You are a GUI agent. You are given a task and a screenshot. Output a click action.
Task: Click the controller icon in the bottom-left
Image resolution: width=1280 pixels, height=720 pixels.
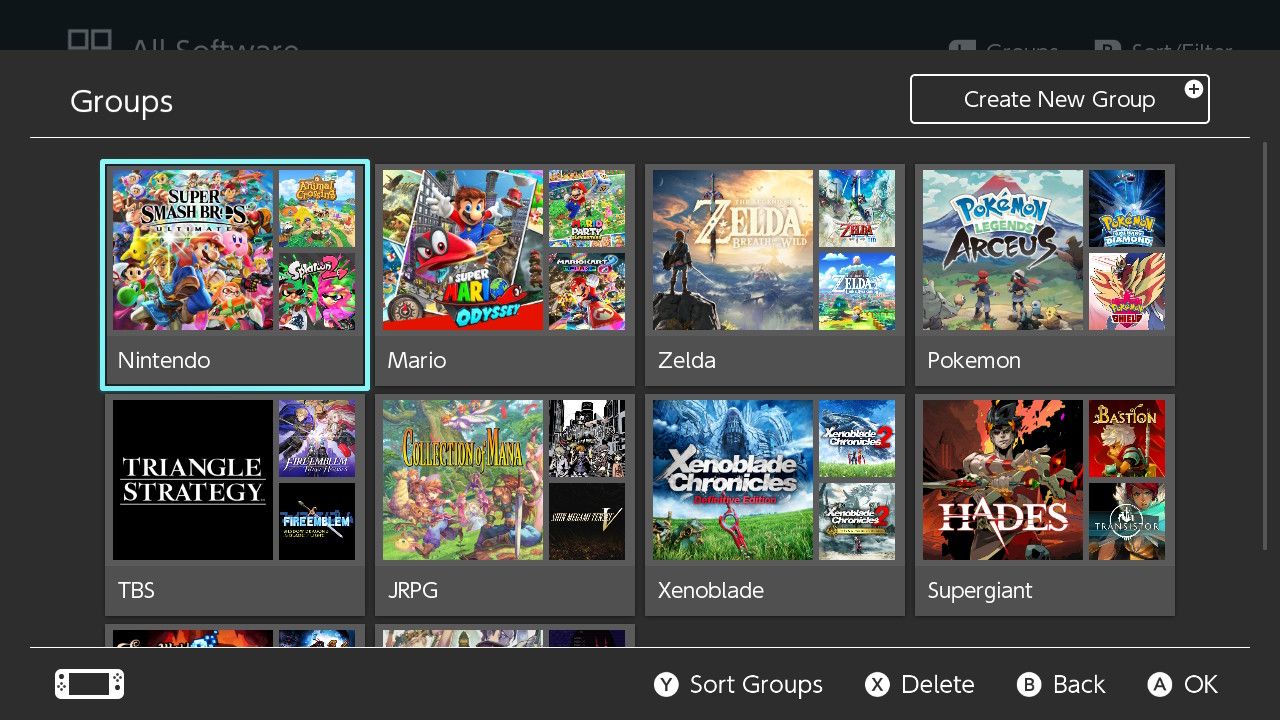click(x=88, y=683)
